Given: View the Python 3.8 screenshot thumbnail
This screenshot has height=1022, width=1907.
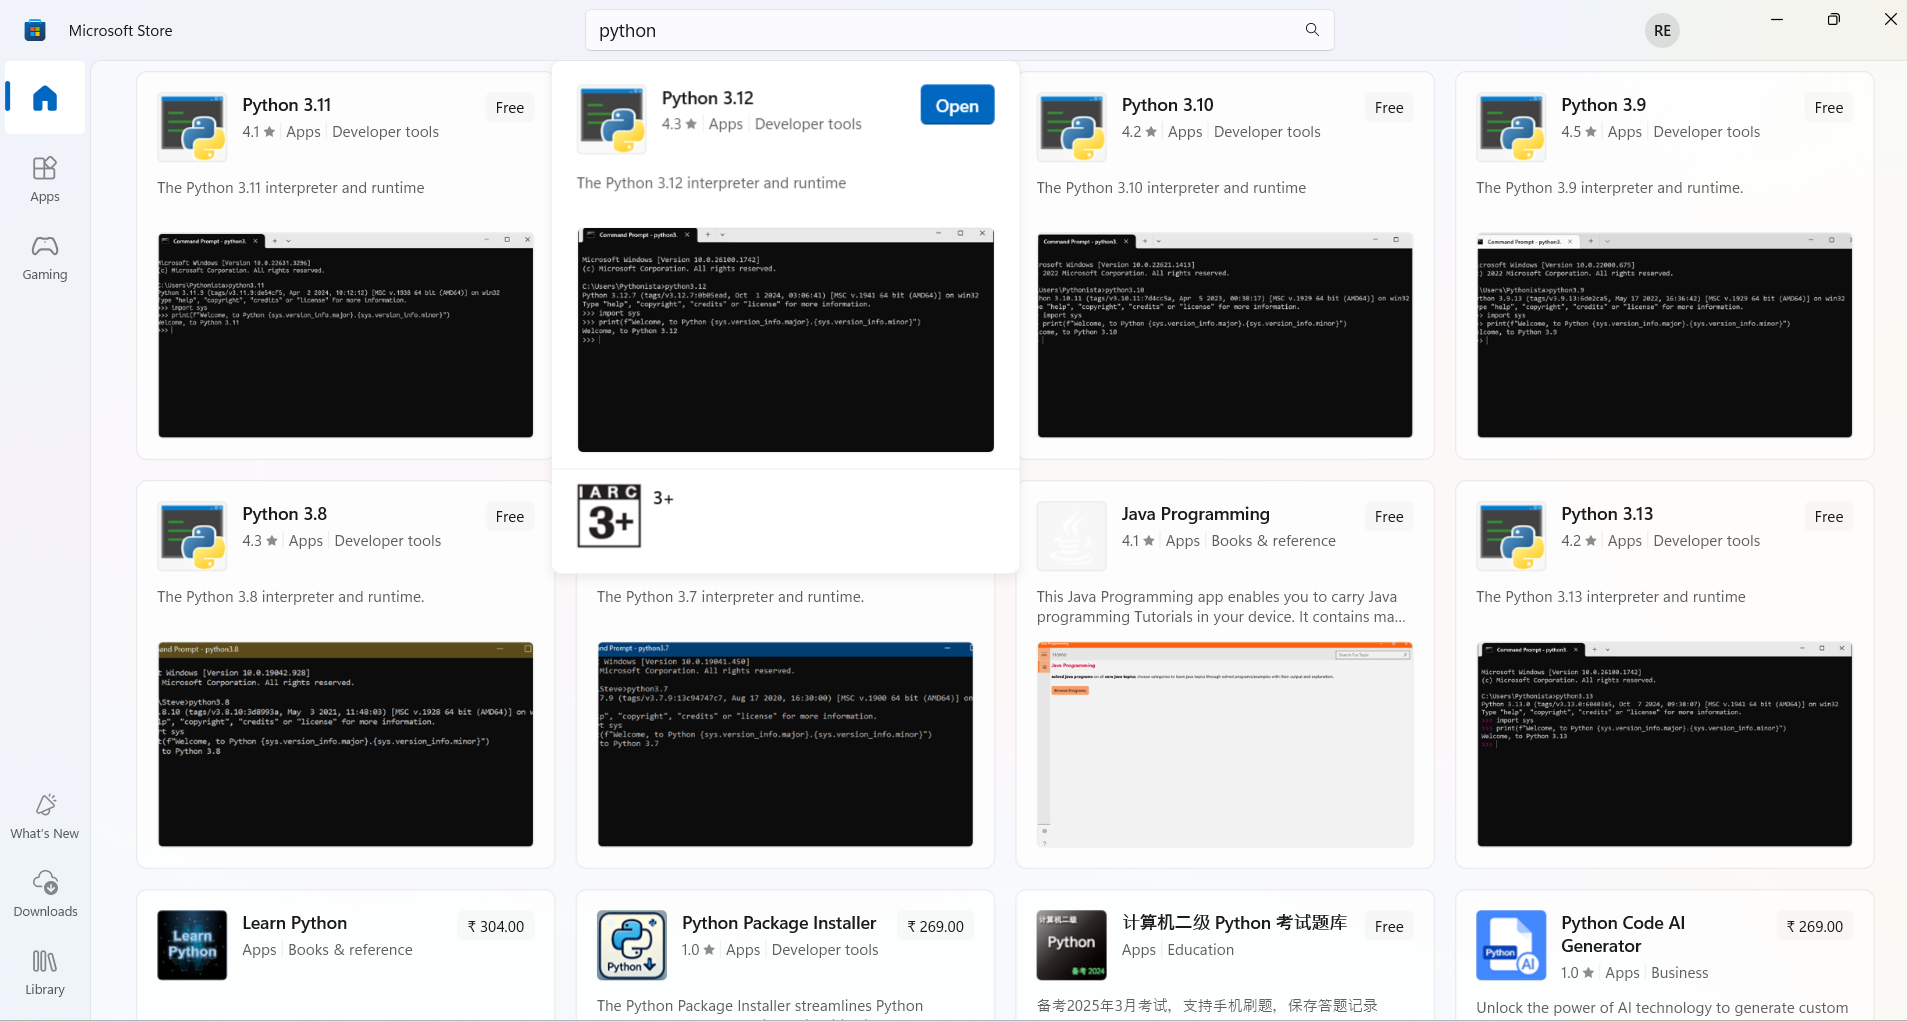Looking at the screenshot, I should [346, 744].
